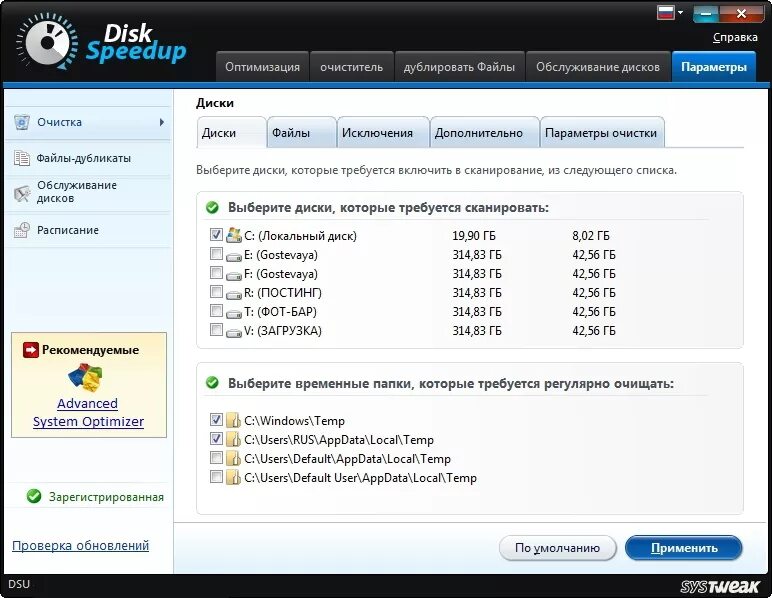This screenshot has width=772, height=598.
Task: Click the Проверка обновлений link
Action: (x=80, y=545)
